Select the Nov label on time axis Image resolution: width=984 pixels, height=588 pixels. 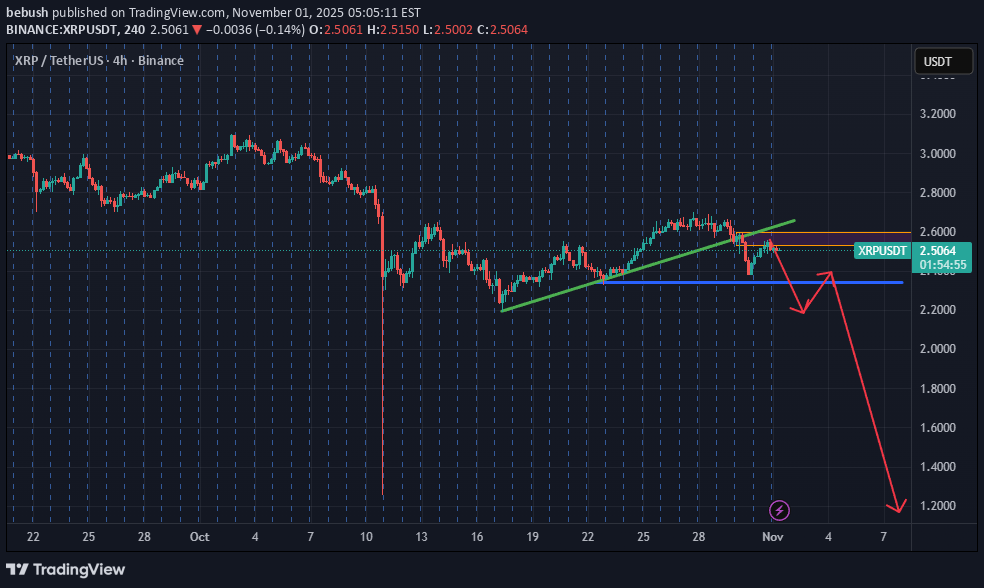772,537
